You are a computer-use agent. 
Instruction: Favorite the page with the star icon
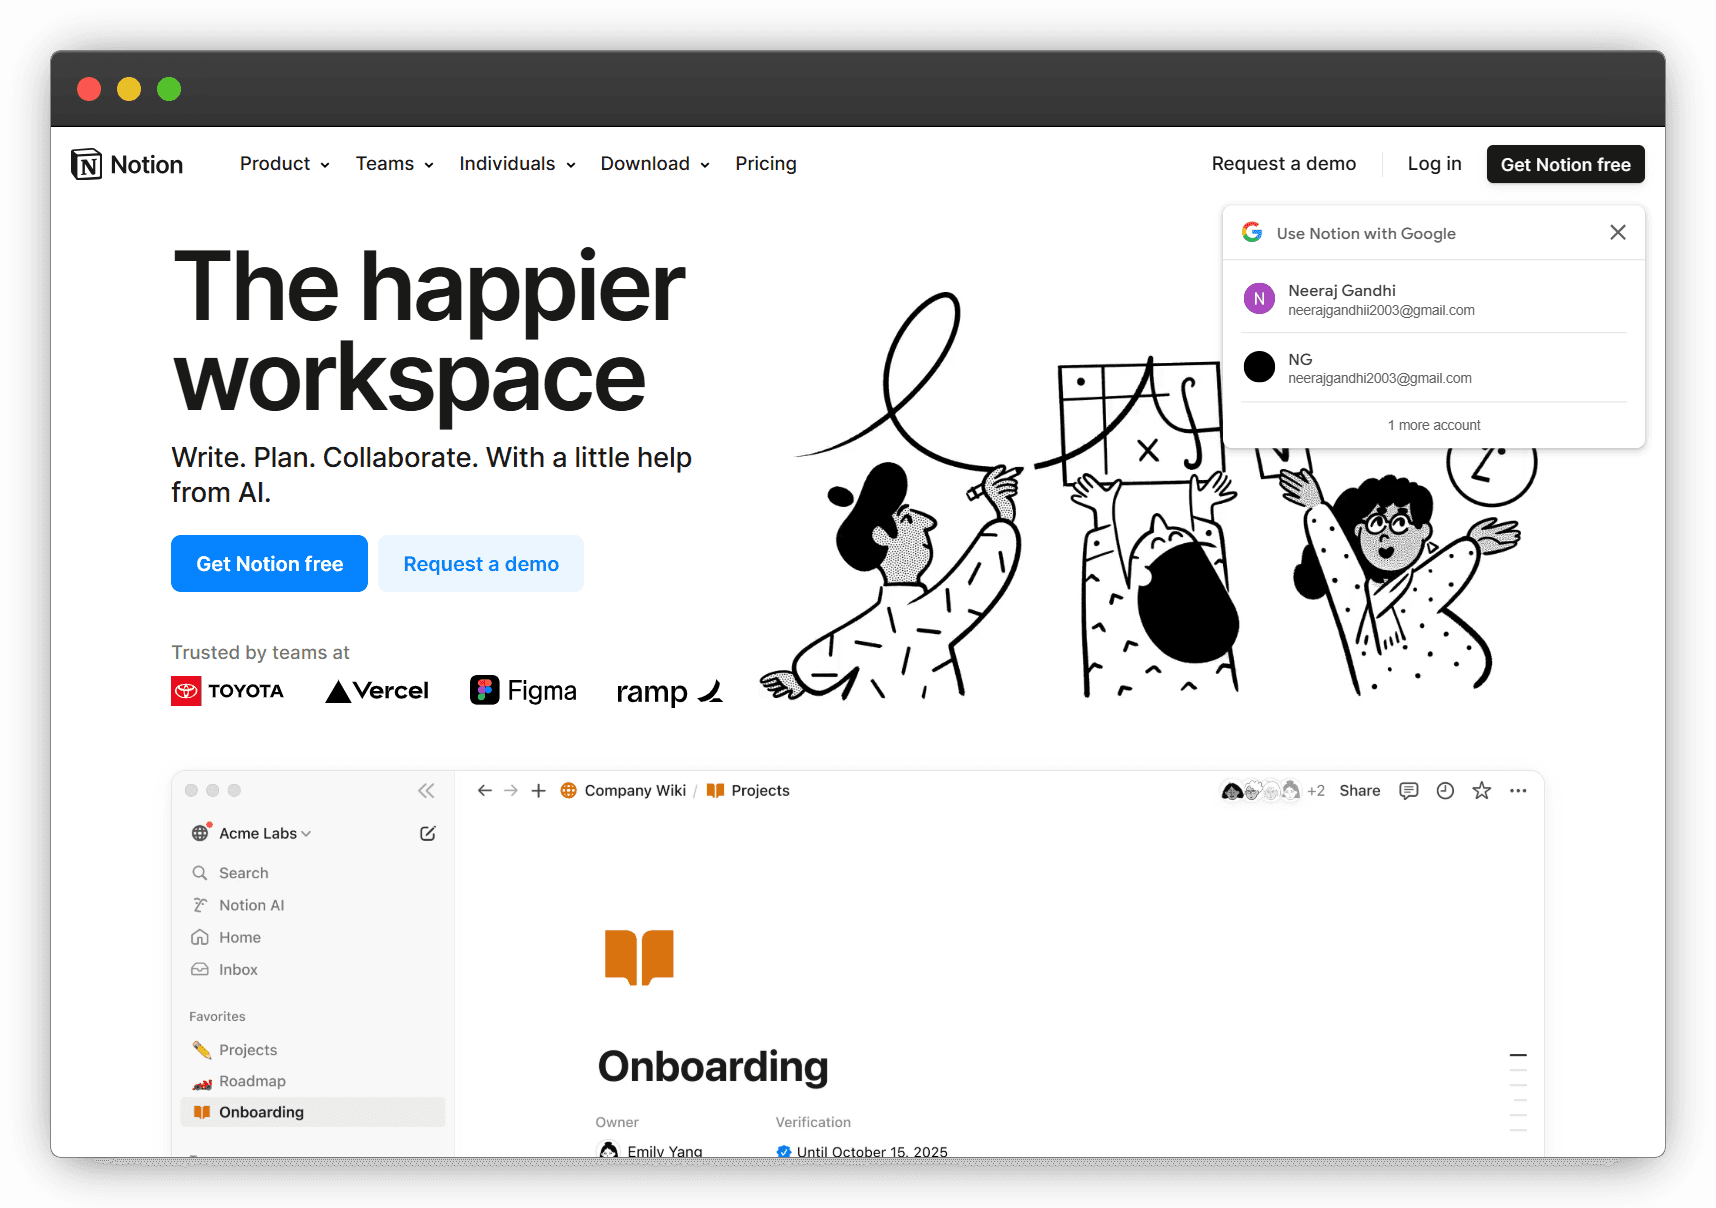(1482, 791)
